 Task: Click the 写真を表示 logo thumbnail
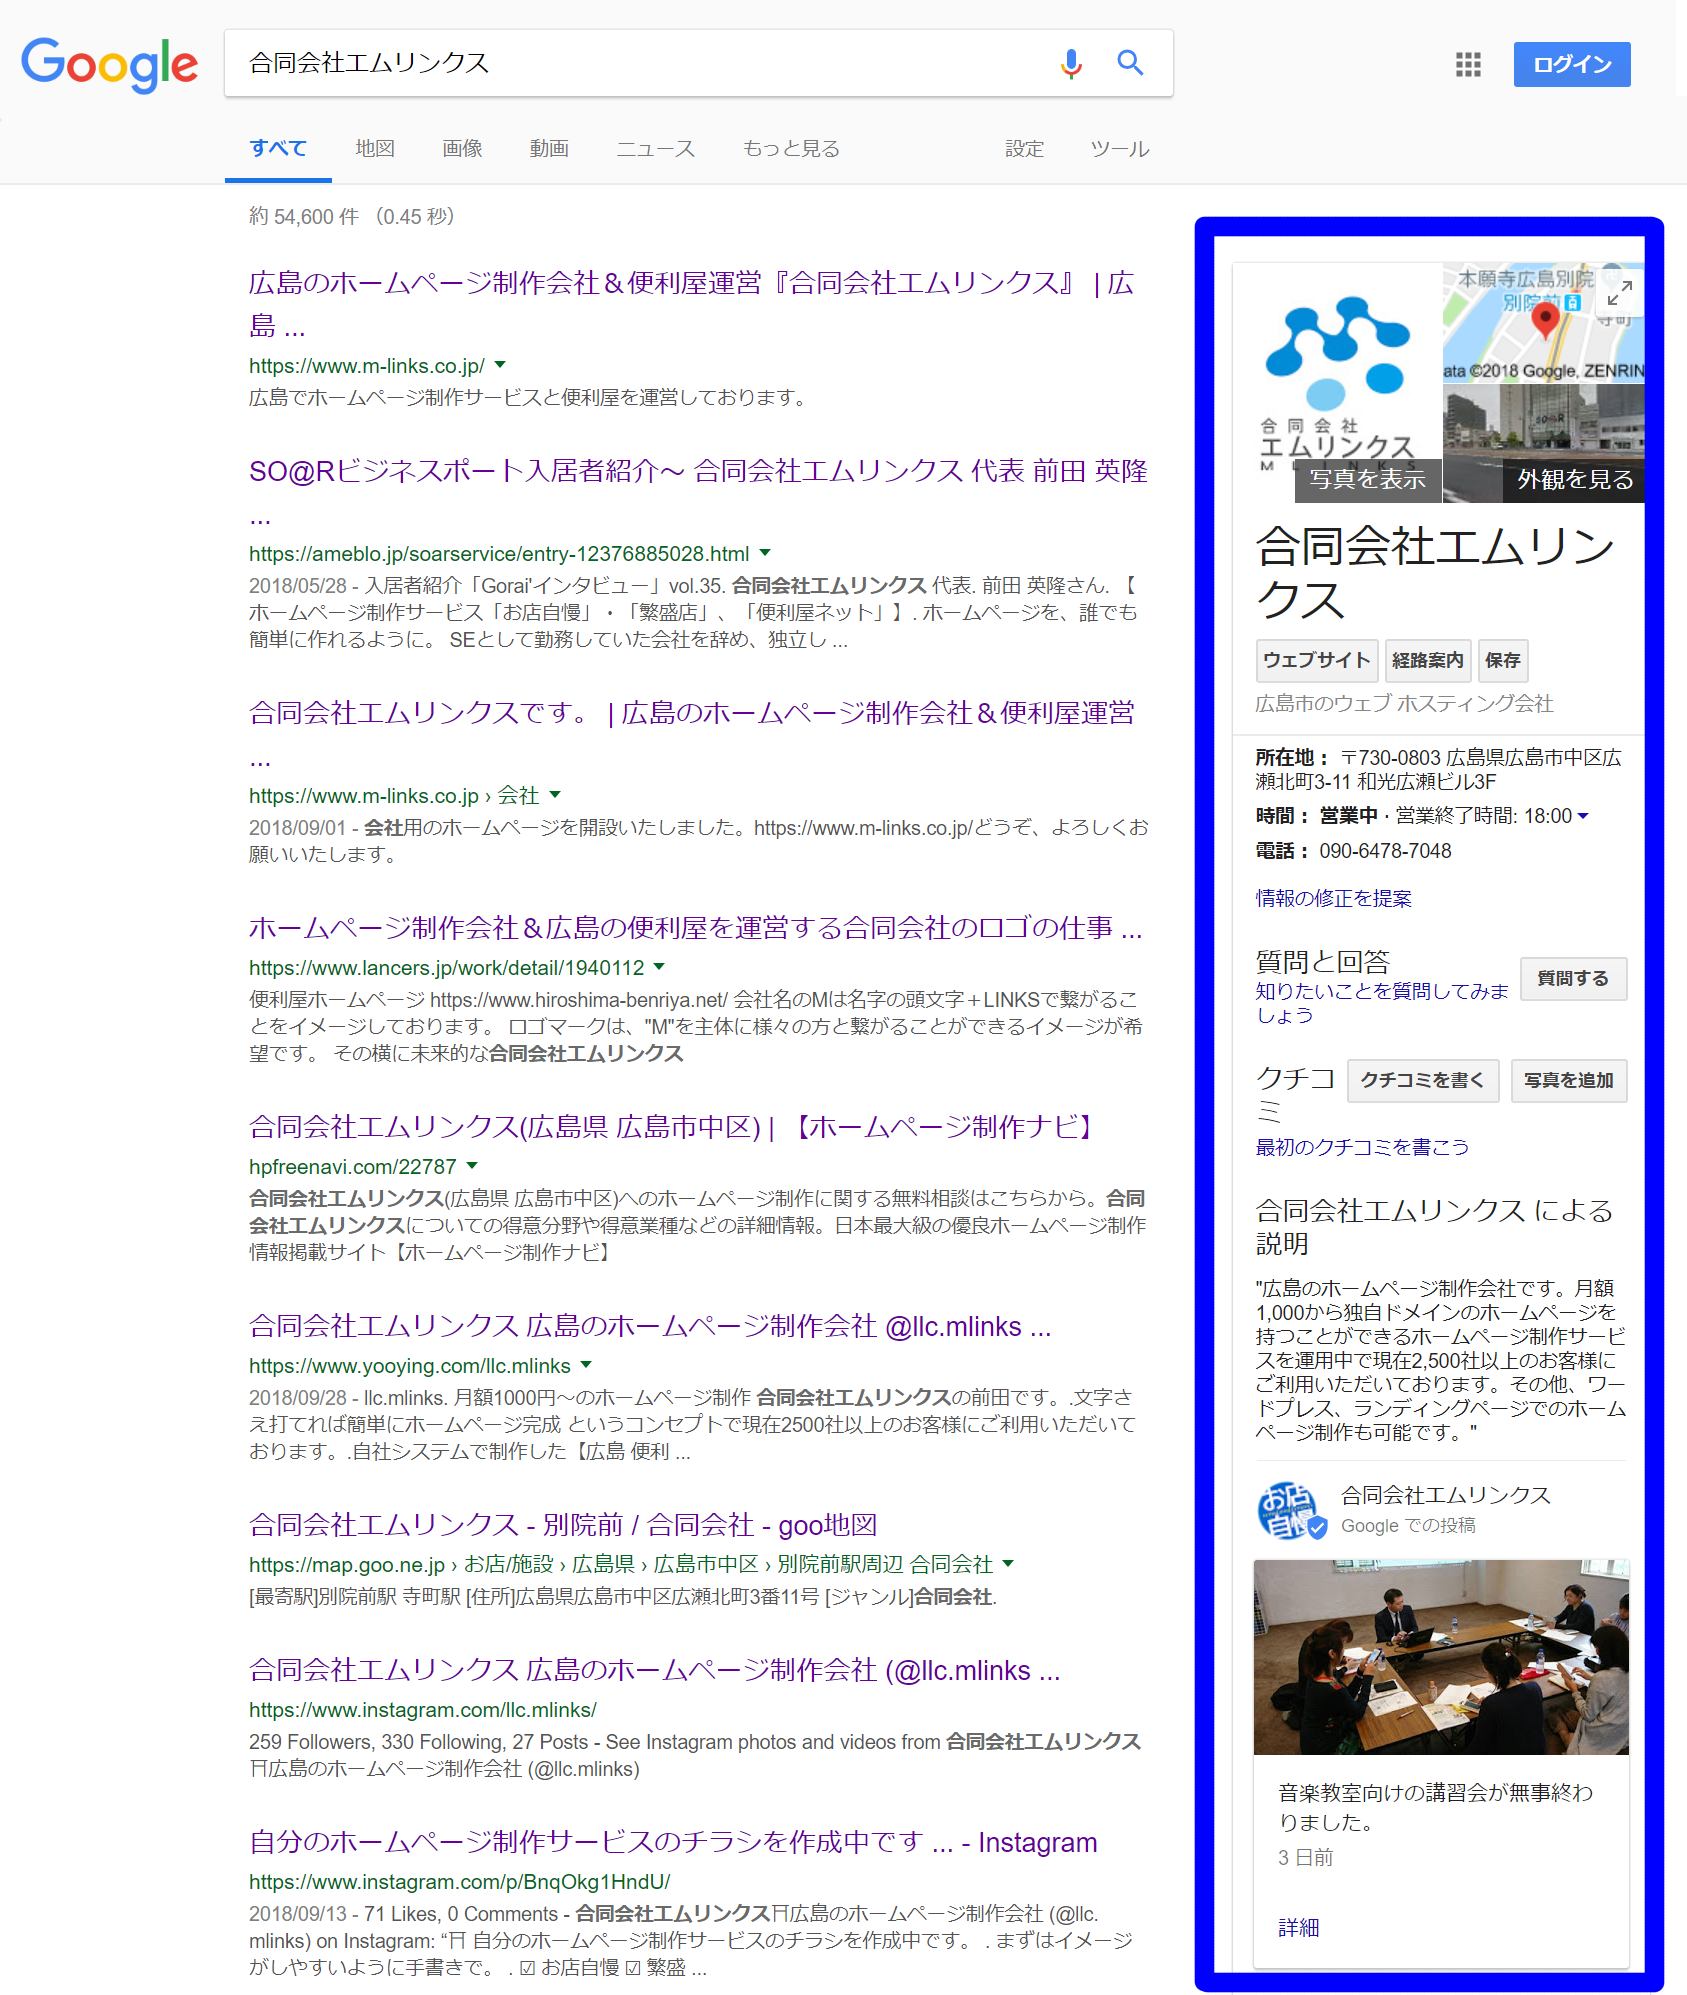[x=1338, y=383]
